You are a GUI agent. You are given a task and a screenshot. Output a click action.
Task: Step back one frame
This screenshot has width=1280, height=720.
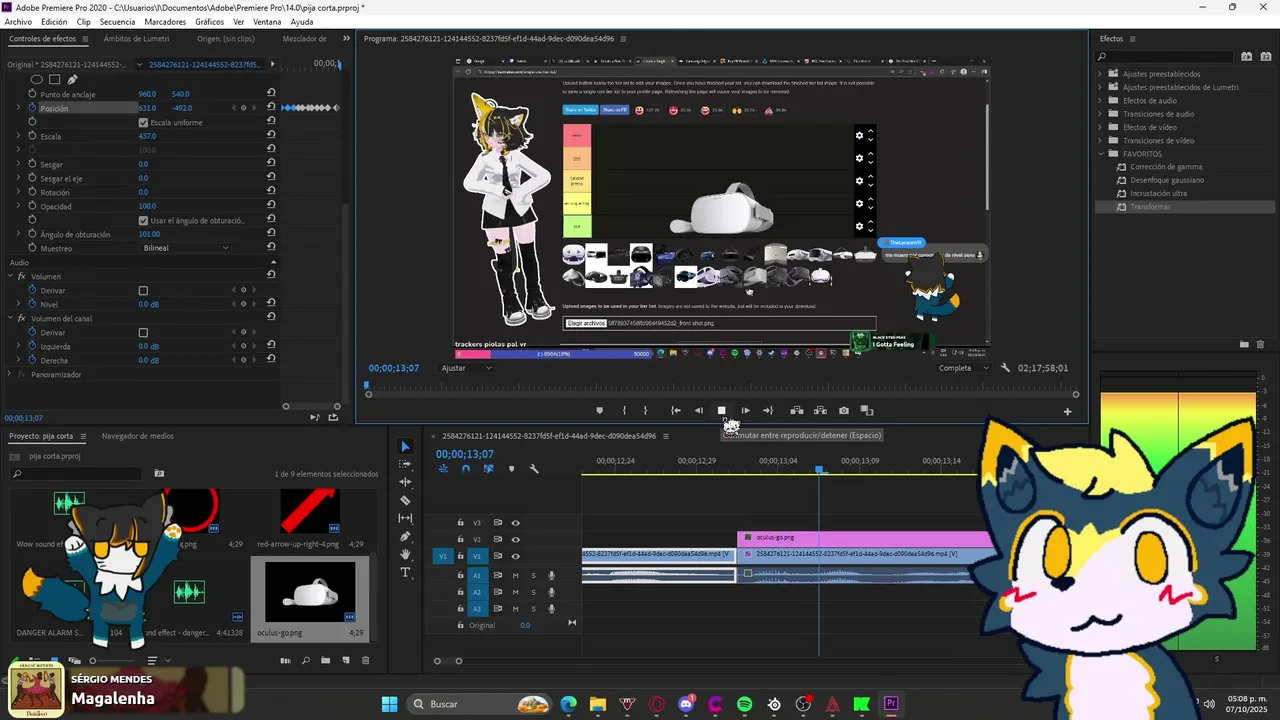tap(699, 410)
